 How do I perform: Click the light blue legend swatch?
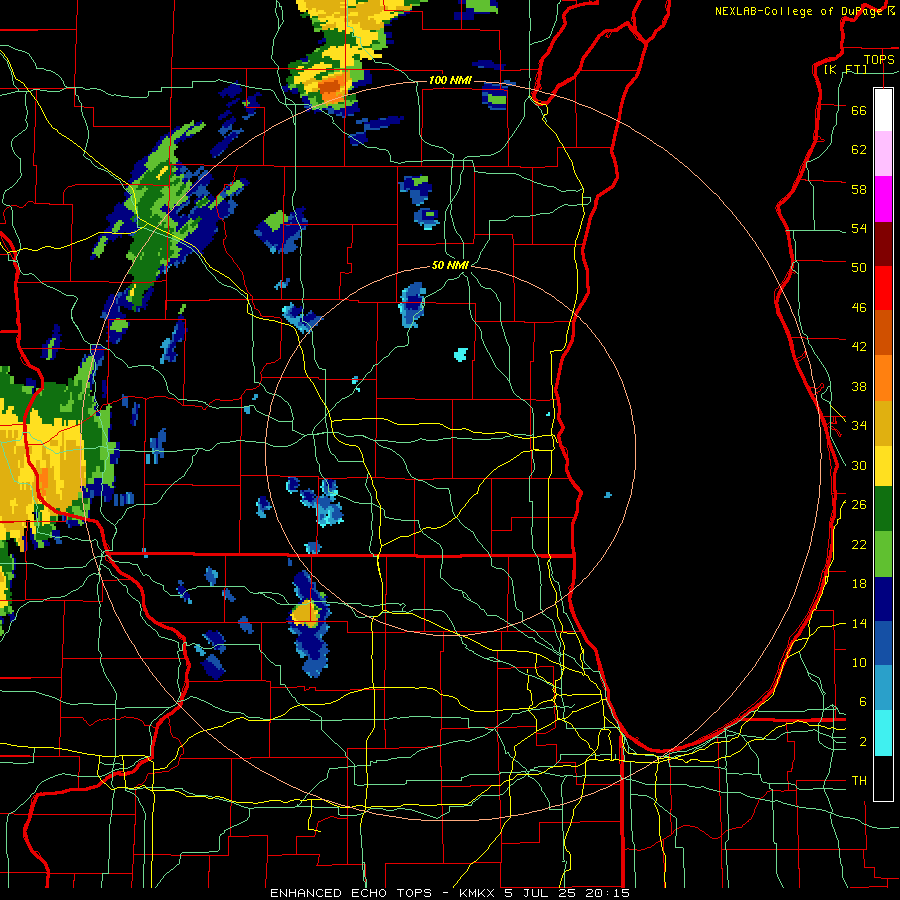[x=883, y=688]
